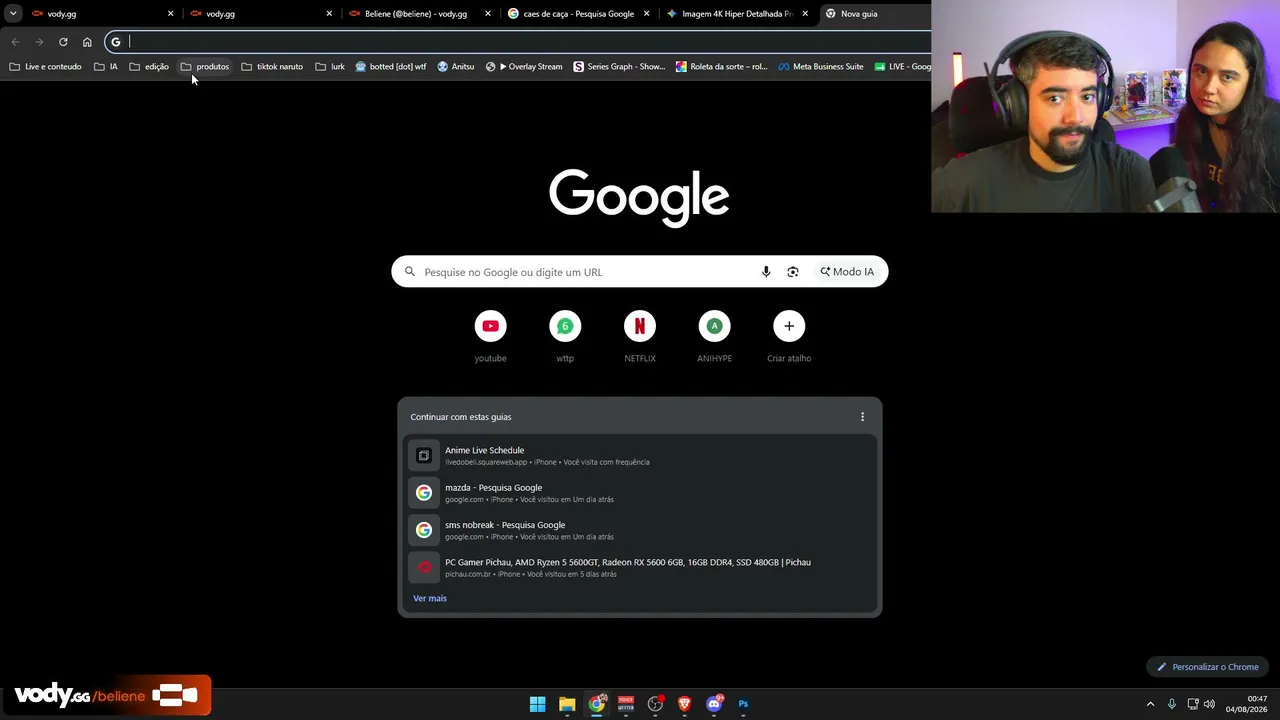Open Brave browser from the taskbar
The image size is (1280, 720).
[685, 704]
